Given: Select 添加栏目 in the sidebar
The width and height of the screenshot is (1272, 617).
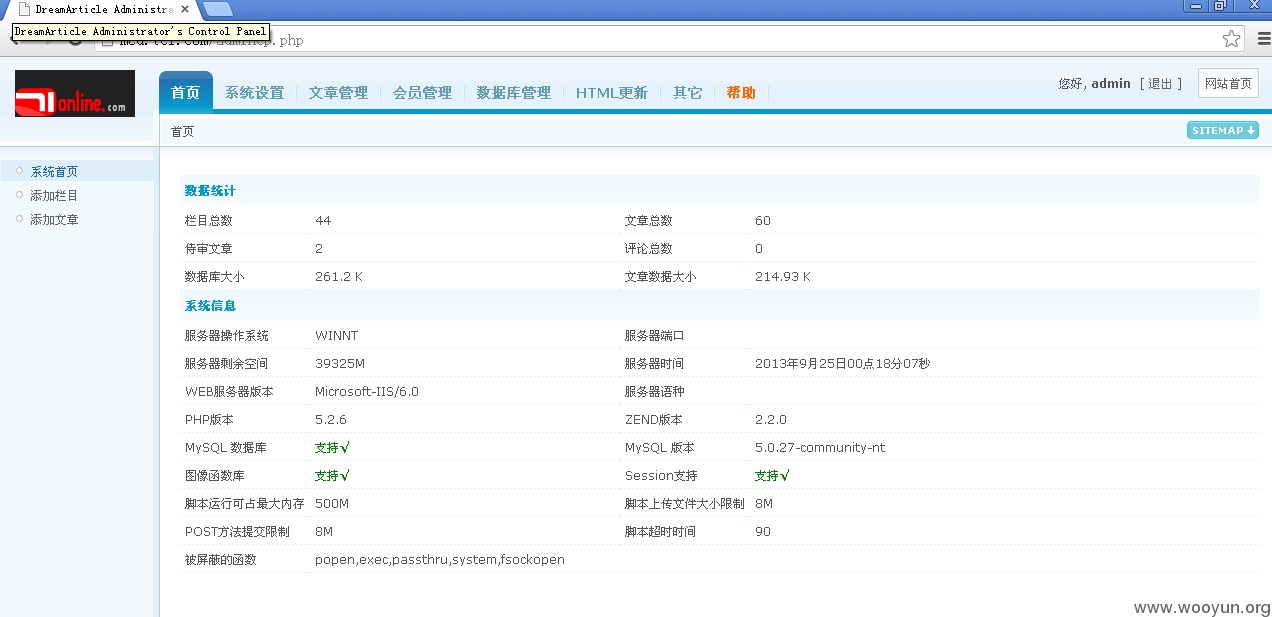Looking at the screenshot, I should pos(54,195).
